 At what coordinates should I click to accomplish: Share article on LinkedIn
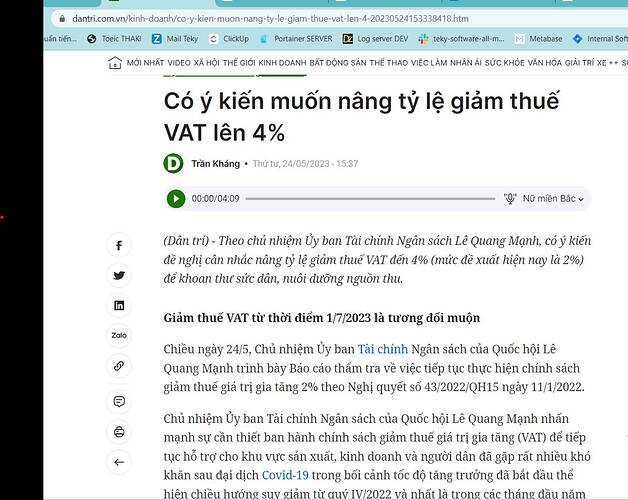point(119,306)
